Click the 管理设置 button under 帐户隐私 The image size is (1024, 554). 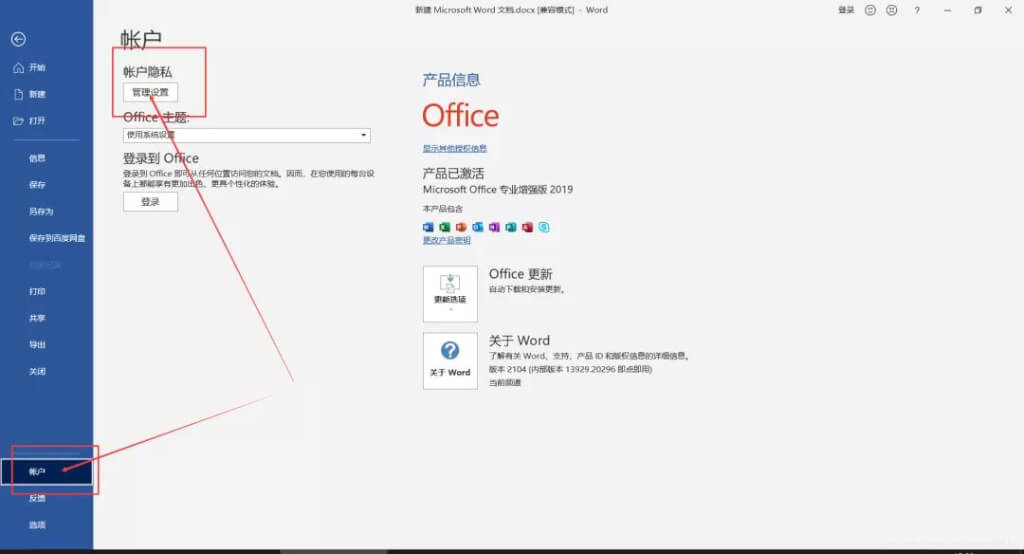pos(150,92)
